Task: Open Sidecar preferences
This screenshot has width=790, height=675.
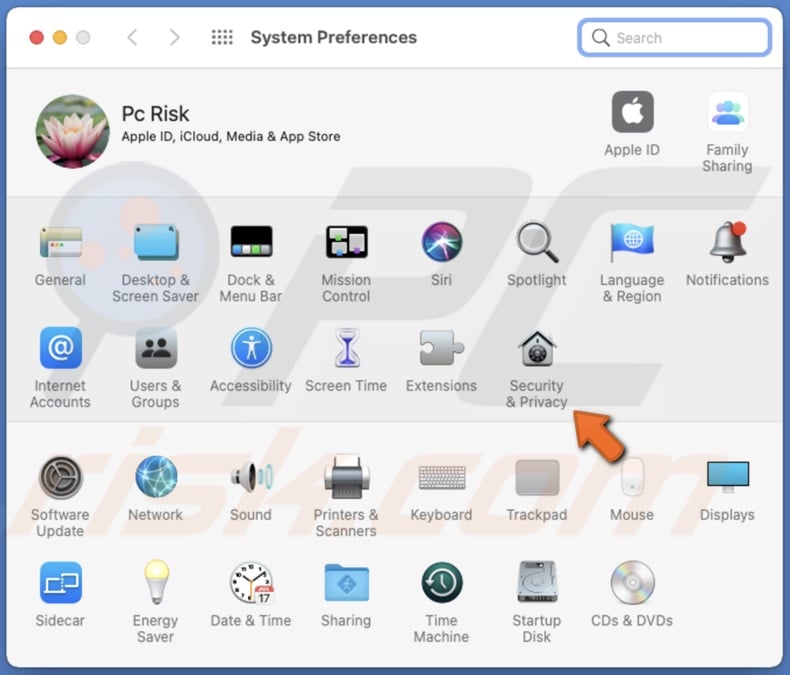Action: click(60, 585)
